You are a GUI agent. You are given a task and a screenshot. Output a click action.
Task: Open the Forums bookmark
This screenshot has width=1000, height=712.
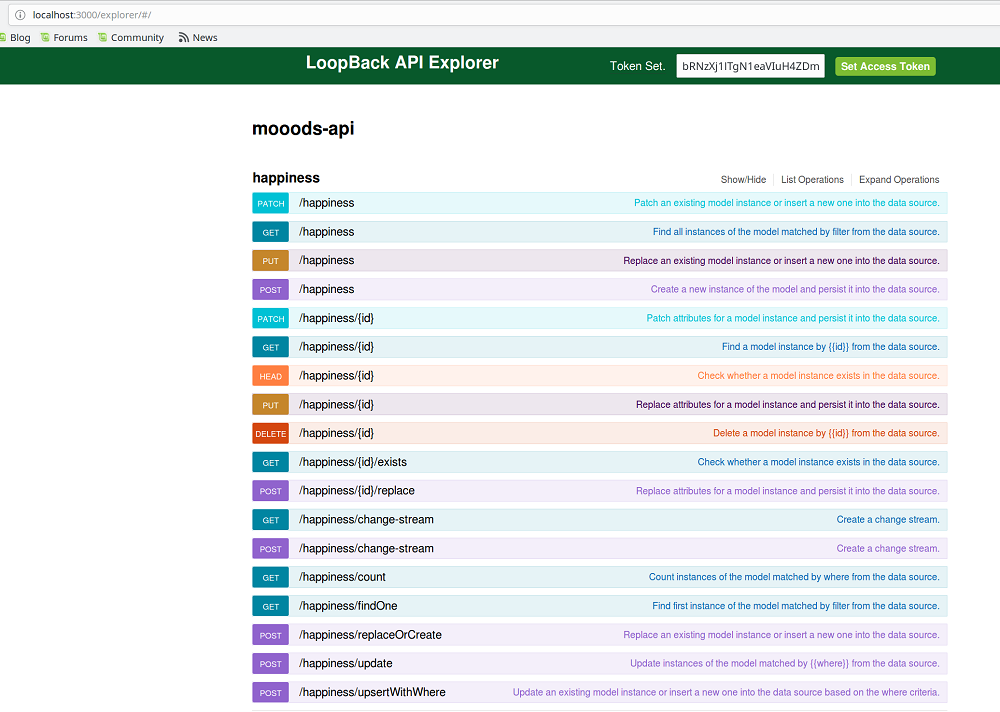(64, 38)
